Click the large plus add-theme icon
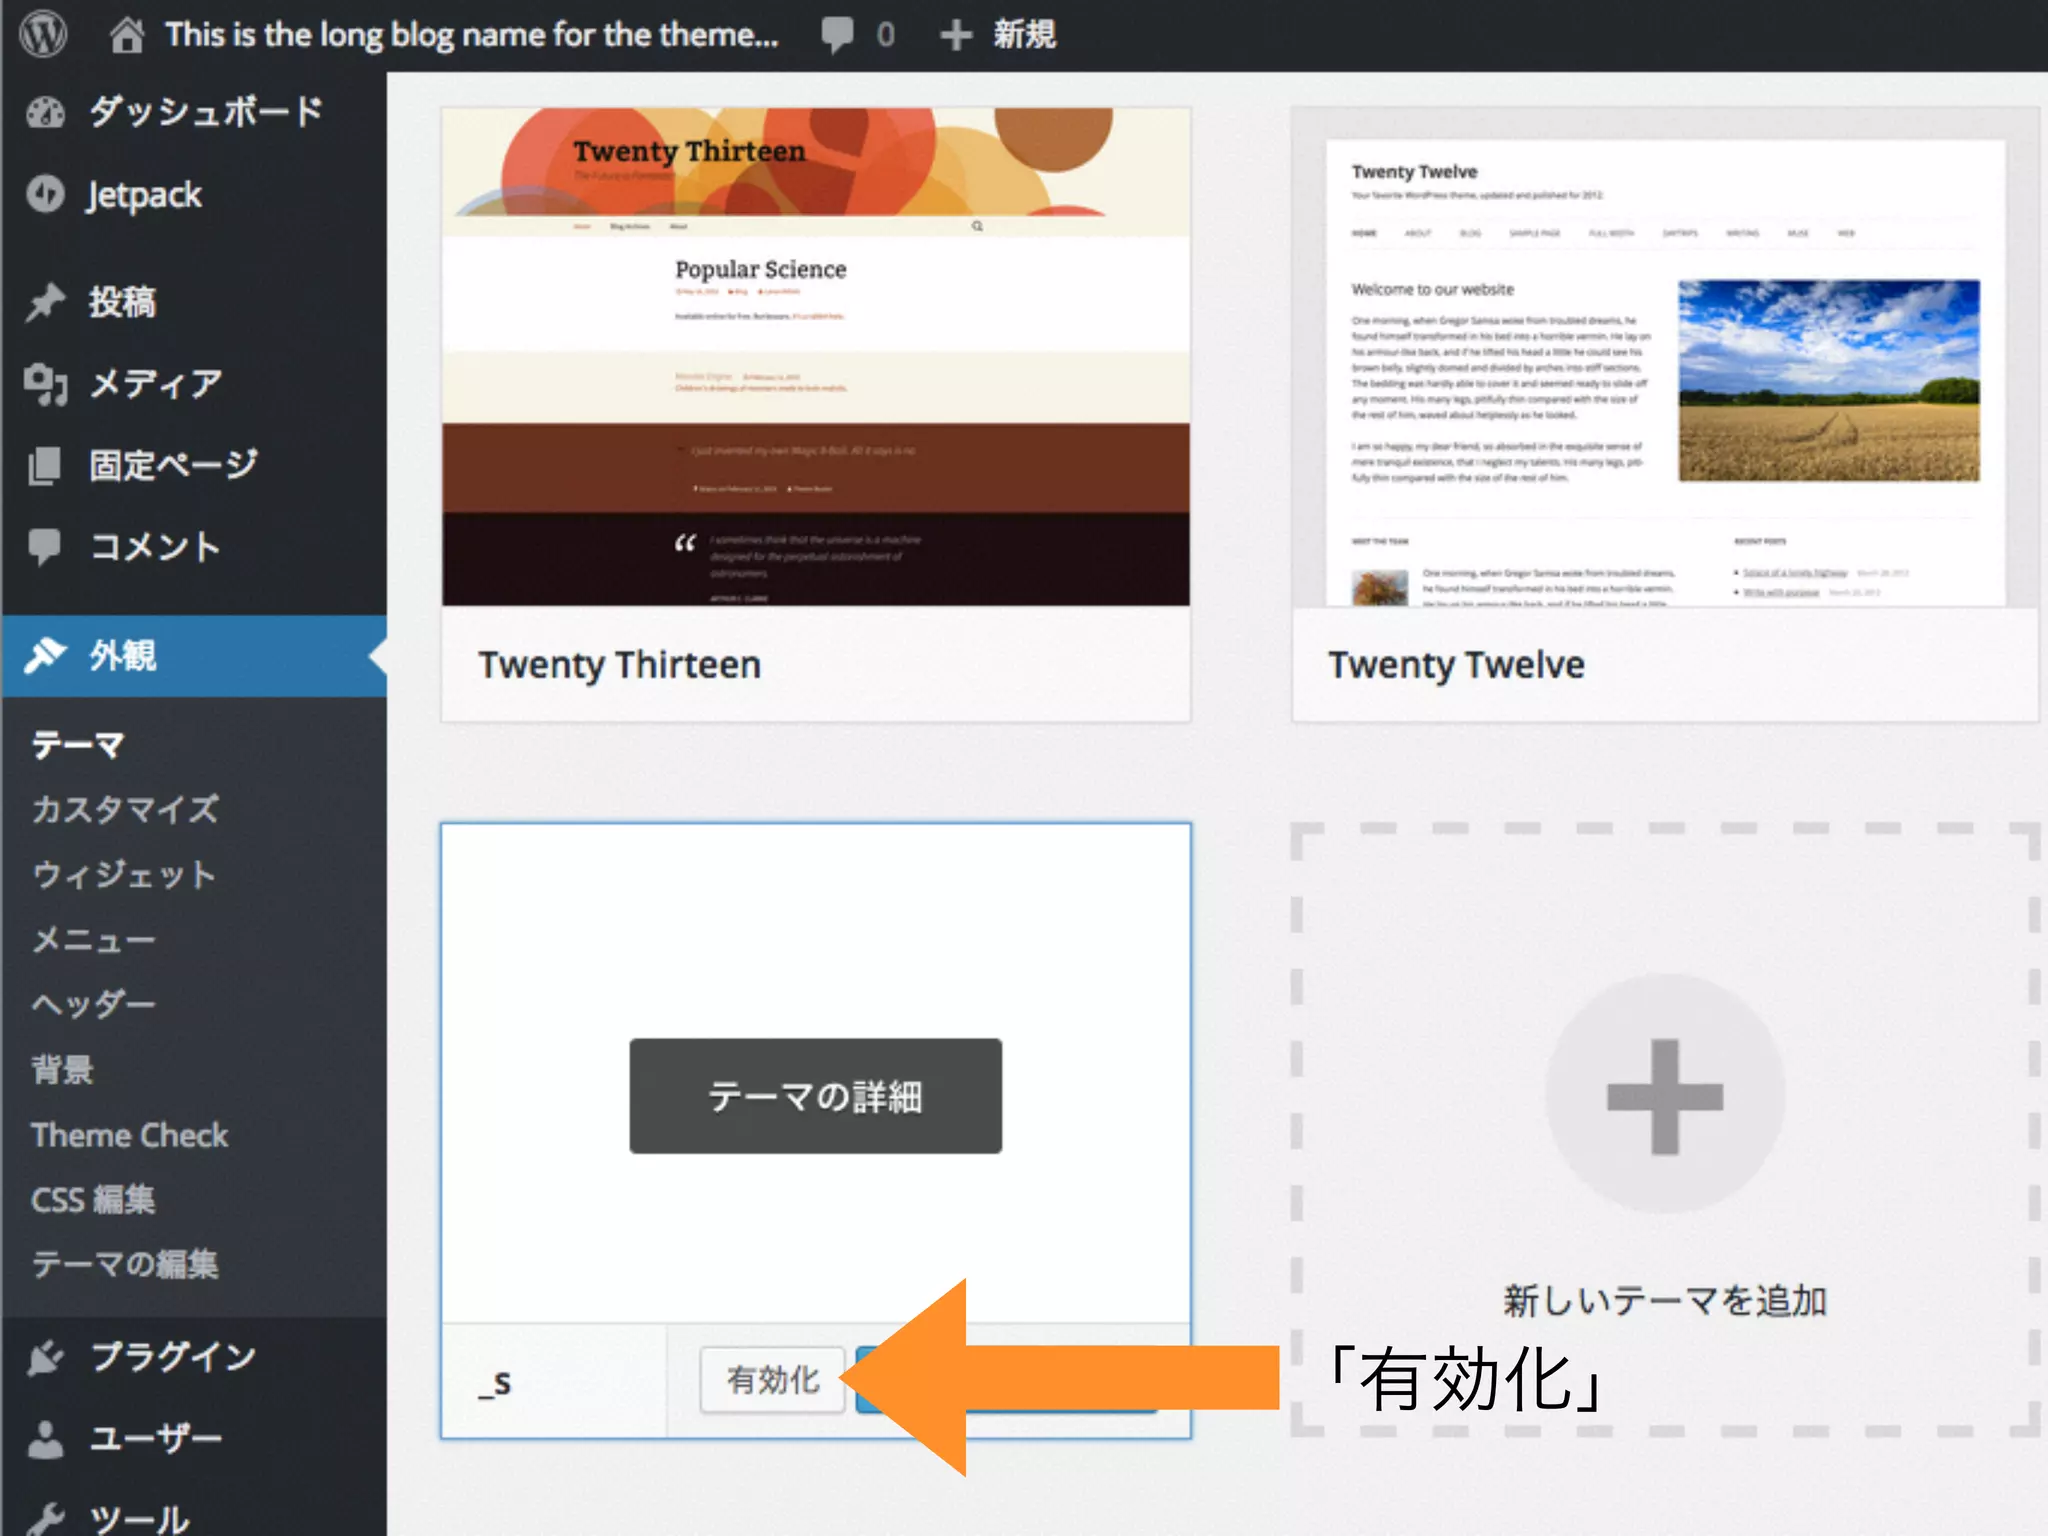Screen dimensions: 2048x1536 [1665, 1095]
